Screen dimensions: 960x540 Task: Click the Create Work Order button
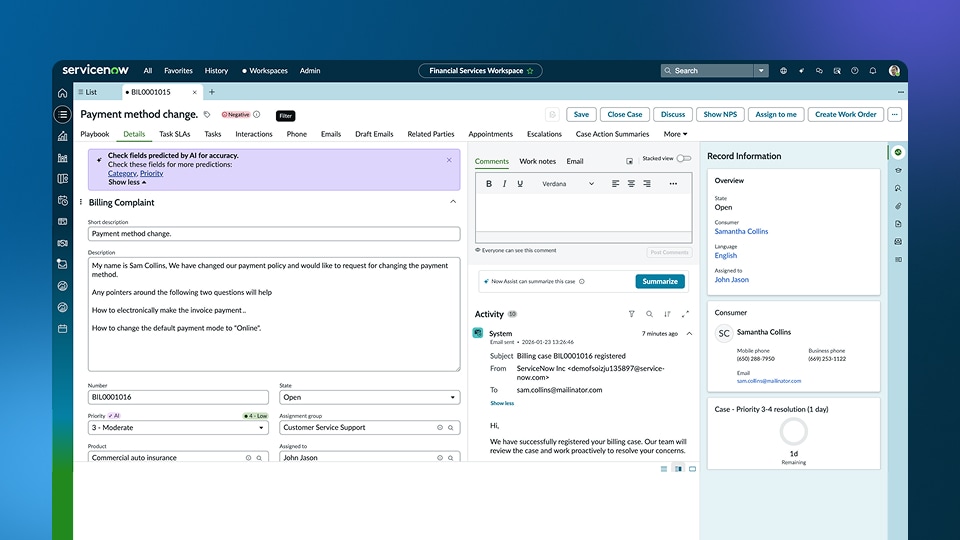click(x=846, y=114)
